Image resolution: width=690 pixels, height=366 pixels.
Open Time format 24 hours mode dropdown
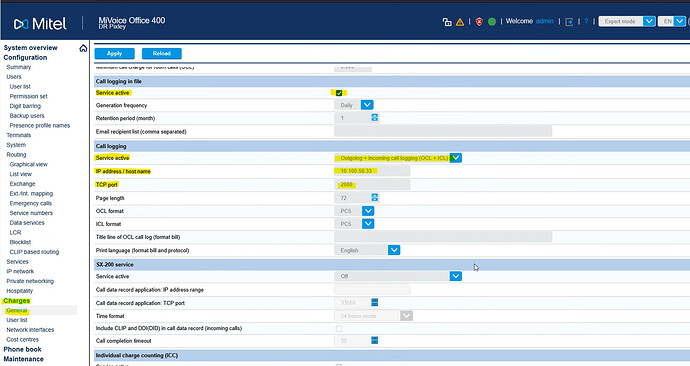373,316
